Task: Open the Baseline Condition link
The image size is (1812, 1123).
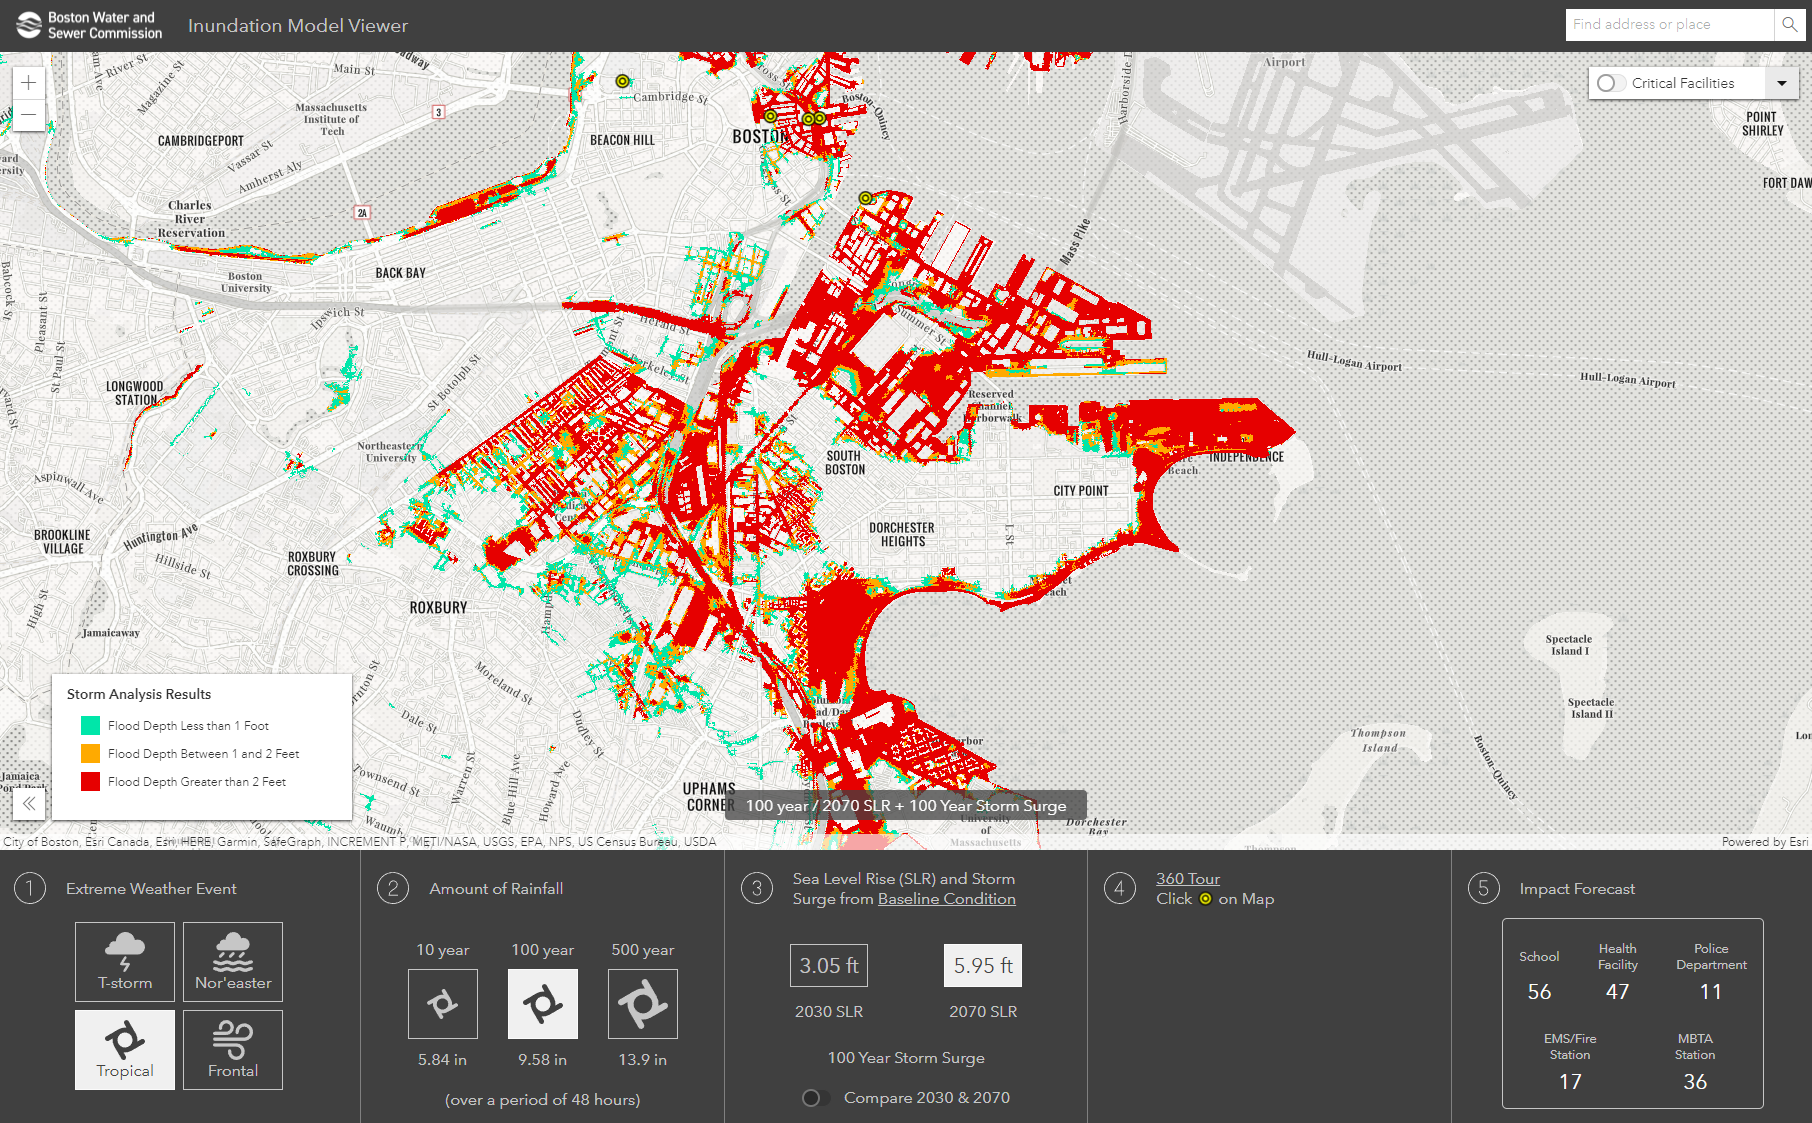Action: [946, 898]
